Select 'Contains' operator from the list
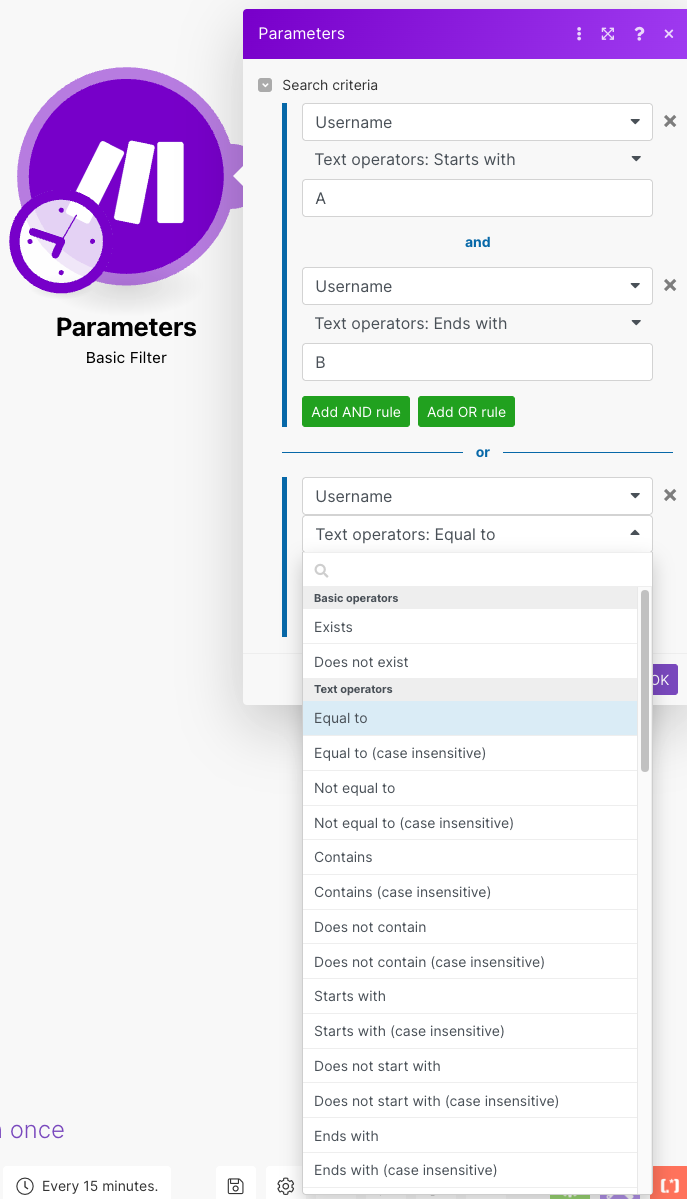687x1199 pixels. tap(470, 857)
